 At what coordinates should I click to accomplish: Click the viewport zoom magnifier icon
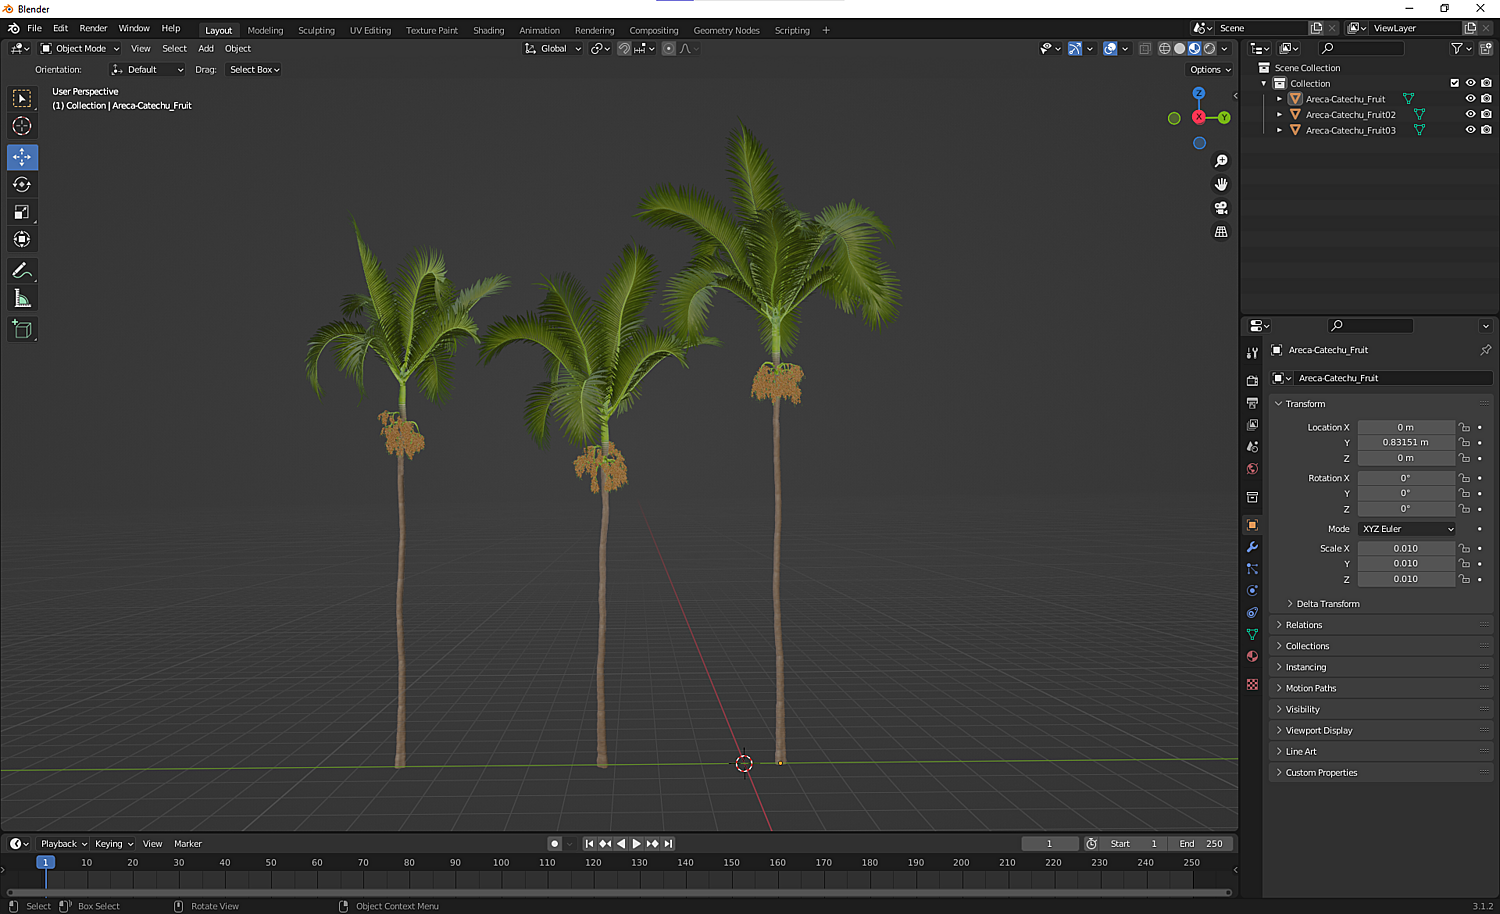pyautogui.click(x=1221, y=161)
